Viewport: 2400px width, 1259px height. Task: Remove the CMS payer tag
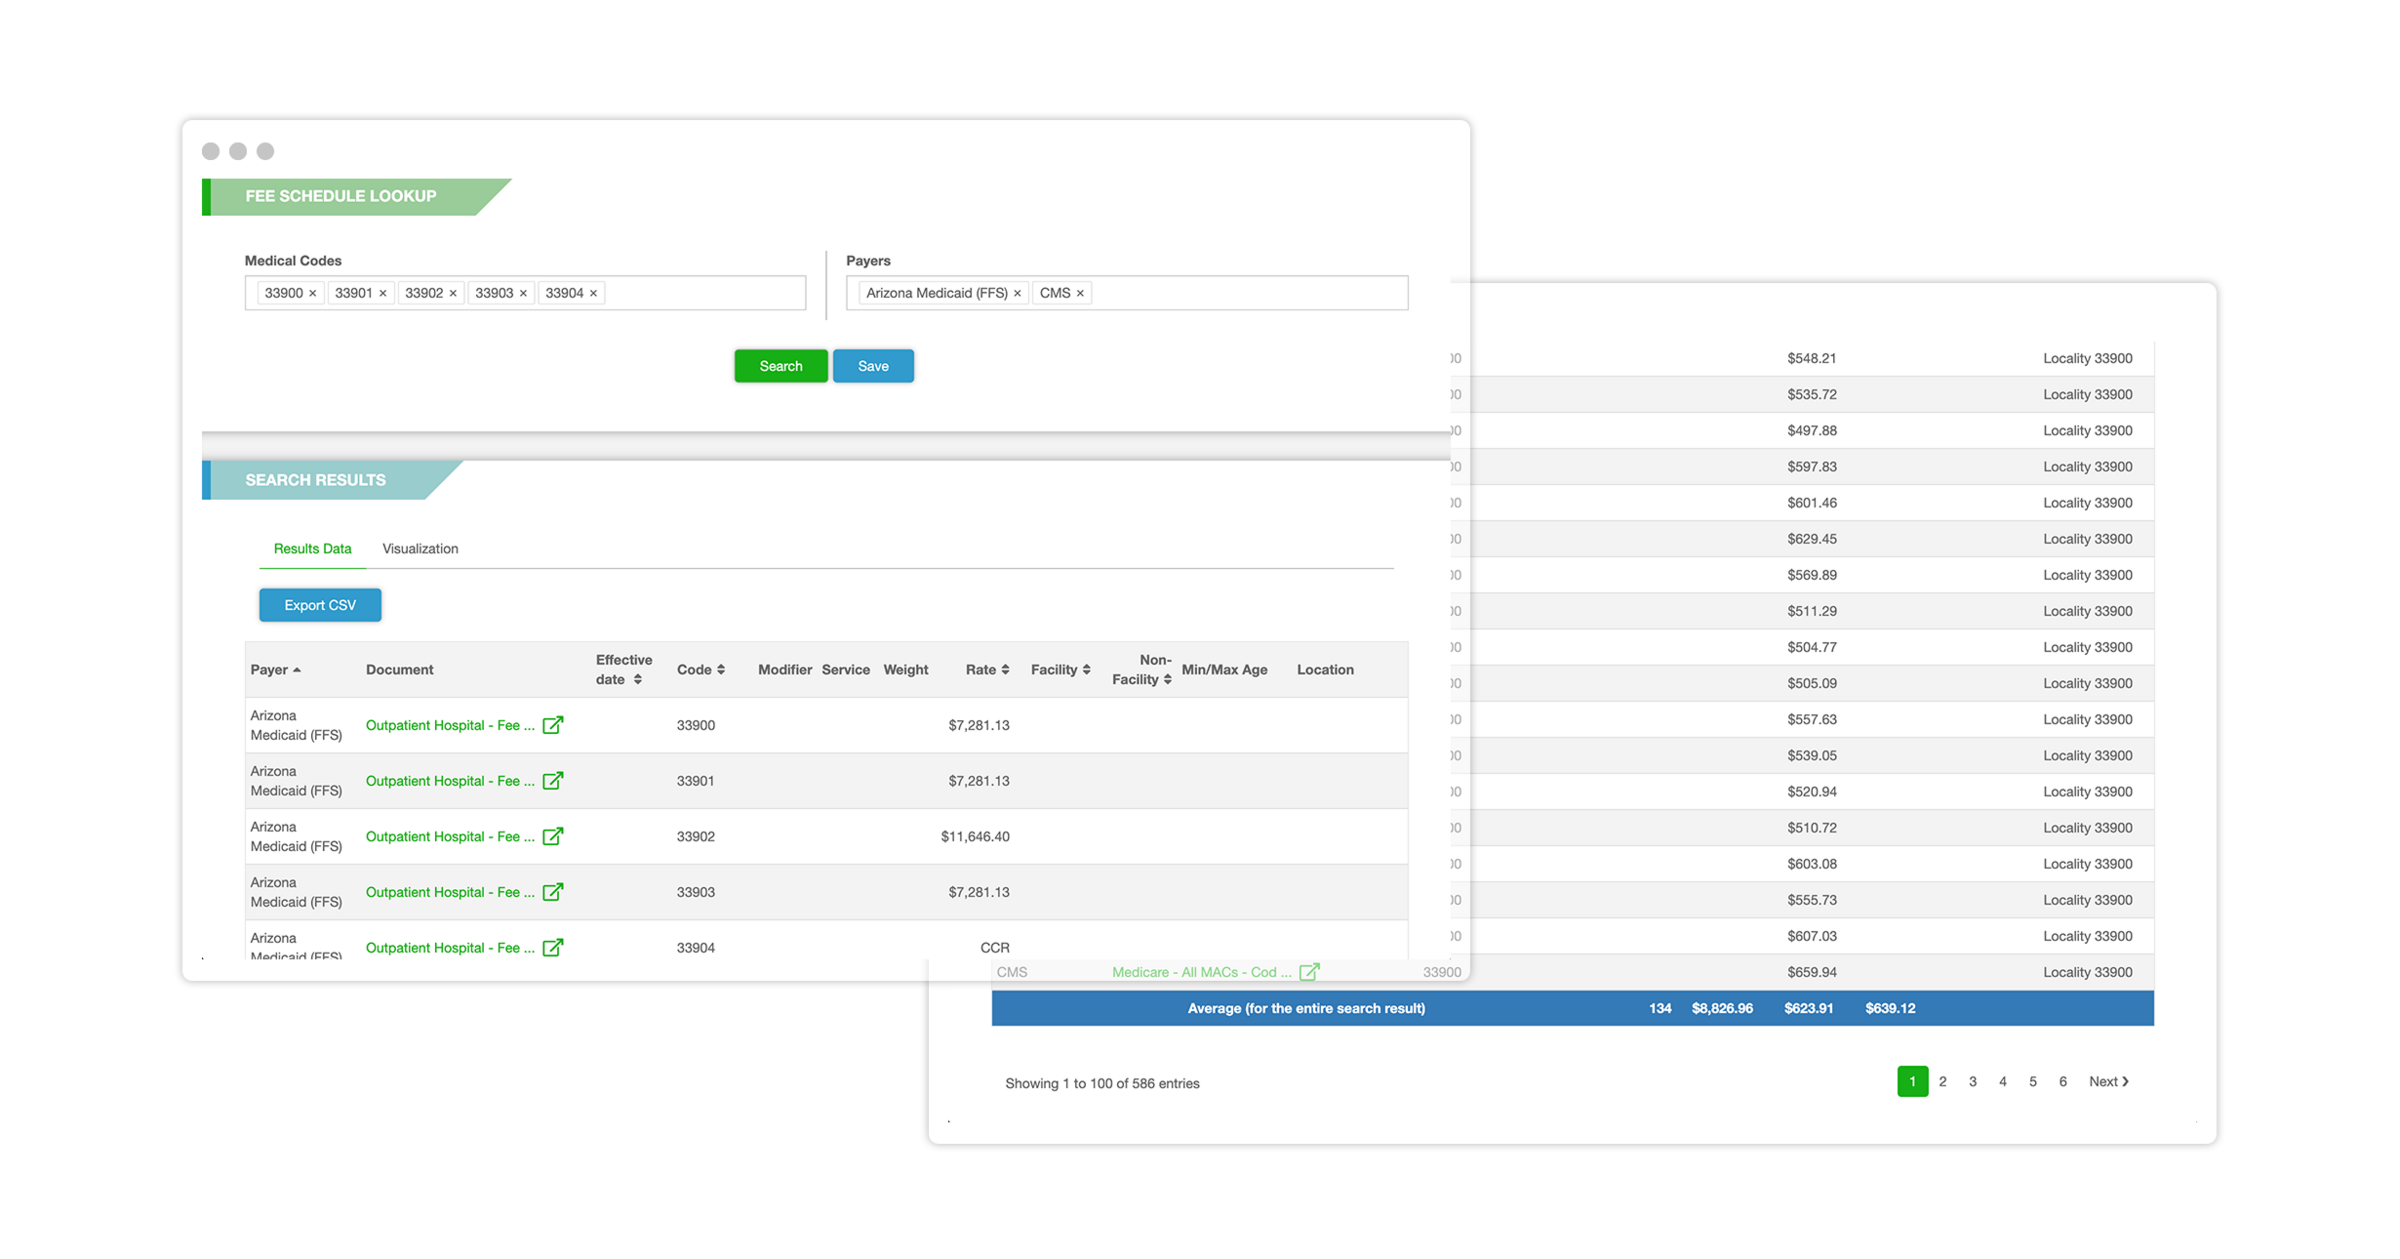(x=1081, y=292)
